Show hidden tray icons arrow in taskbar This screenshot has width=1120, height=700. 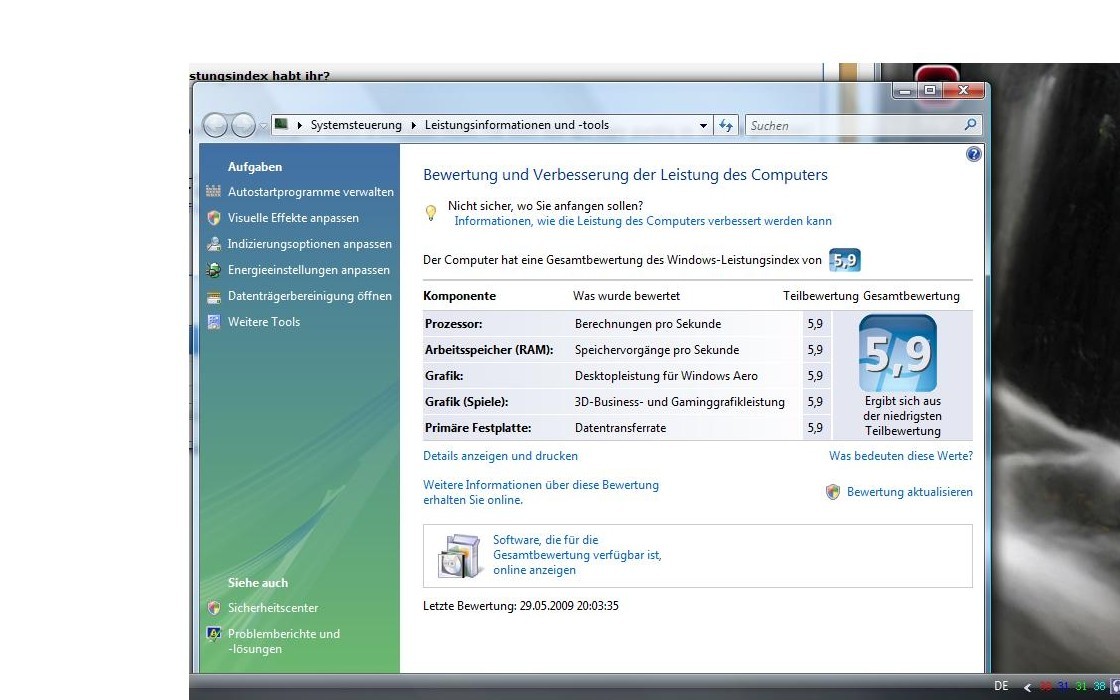1028,686
